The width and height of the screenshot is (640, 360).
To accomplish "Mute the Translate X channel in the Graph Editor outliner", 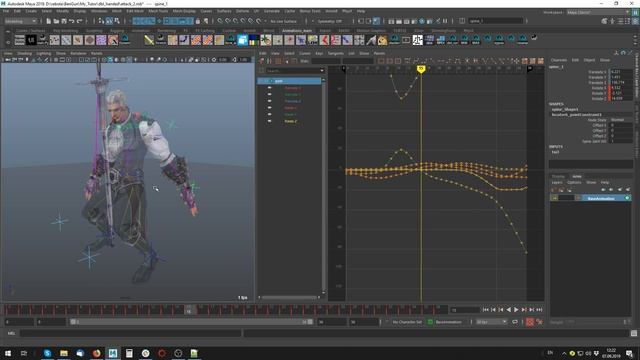I will 269,88.
